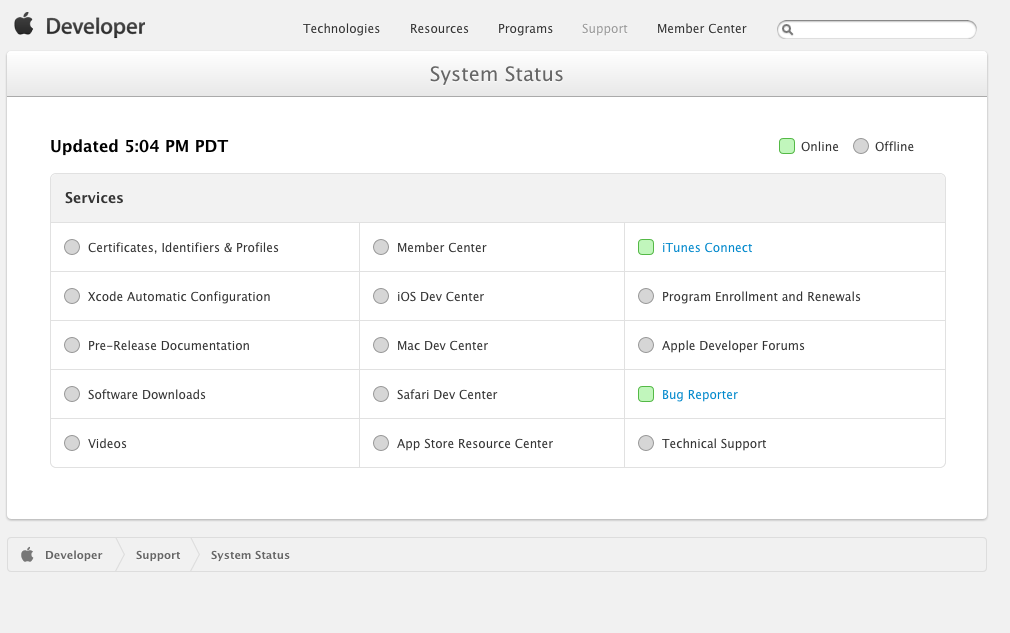Screen dimensions: 1010x633
Task: Focus the search field in header
Action: point(884,30)
